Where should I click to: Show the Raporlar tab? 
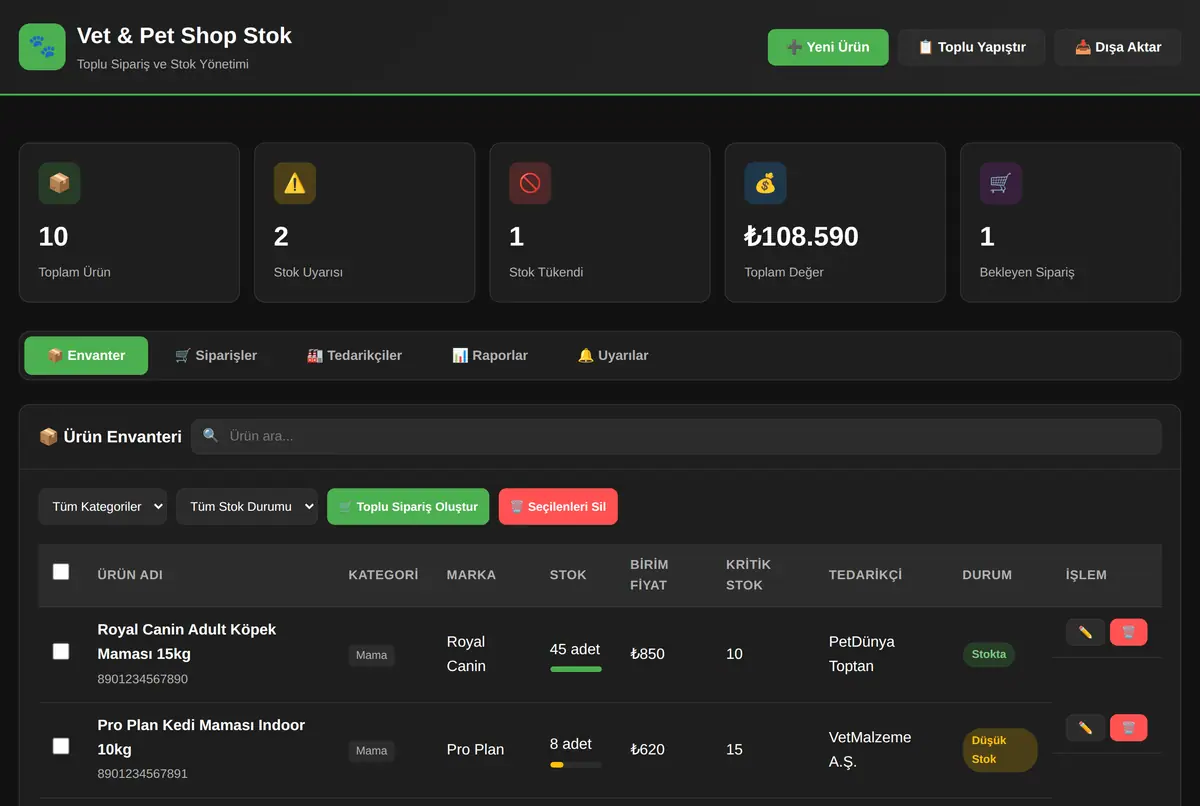tap(490, 356)
